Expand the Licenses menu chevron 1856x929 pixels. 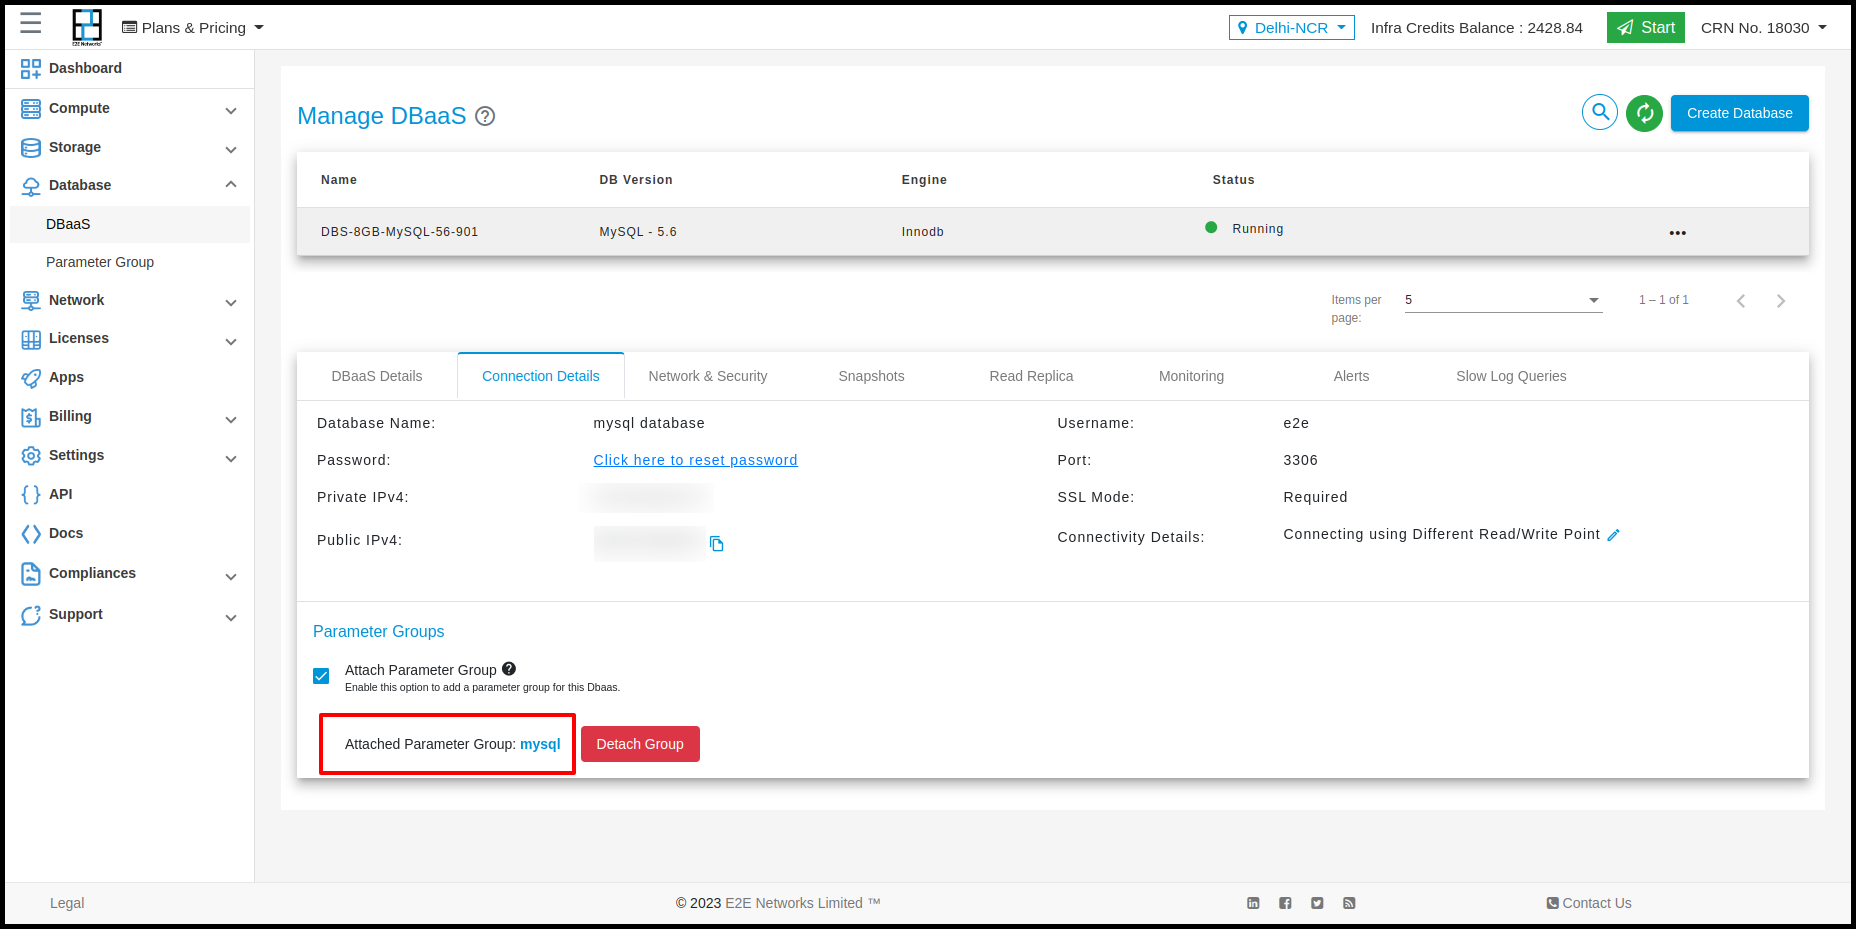tap(231, 341)
